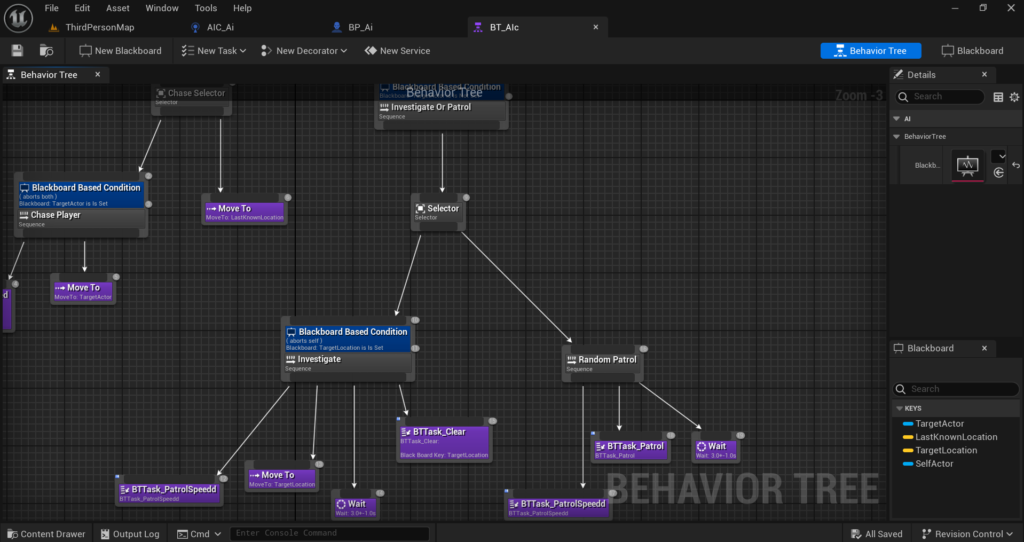Select the Random Patrol sequence node

(x=603, y=364)
